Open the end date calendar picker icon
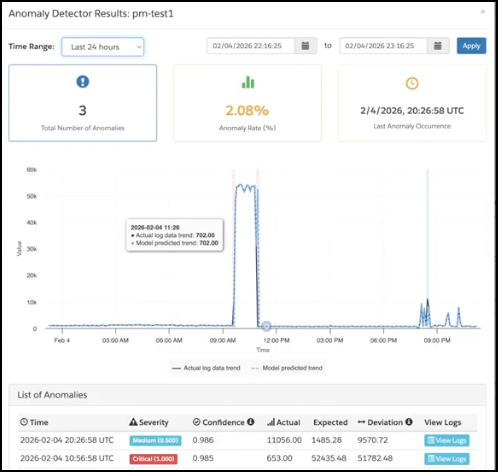Viewport: 498px width, 472px height. click(438, 46)
